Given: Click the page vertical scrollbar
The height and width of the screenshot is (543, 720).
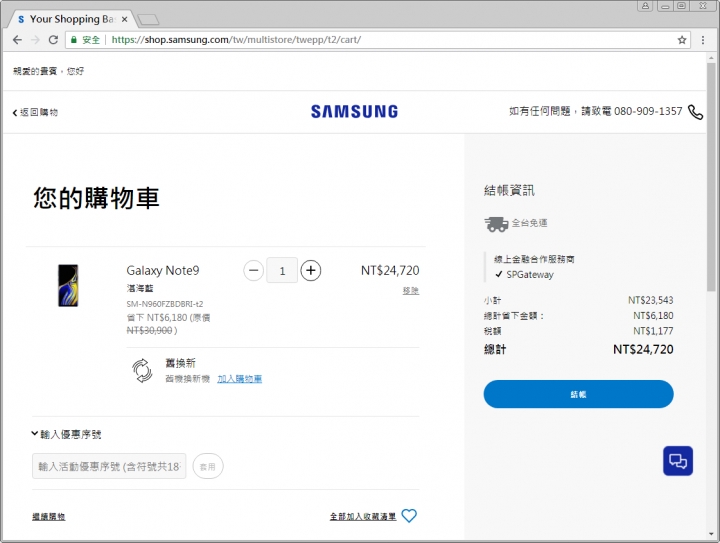Looking at the screenshot, I should 711,177.
